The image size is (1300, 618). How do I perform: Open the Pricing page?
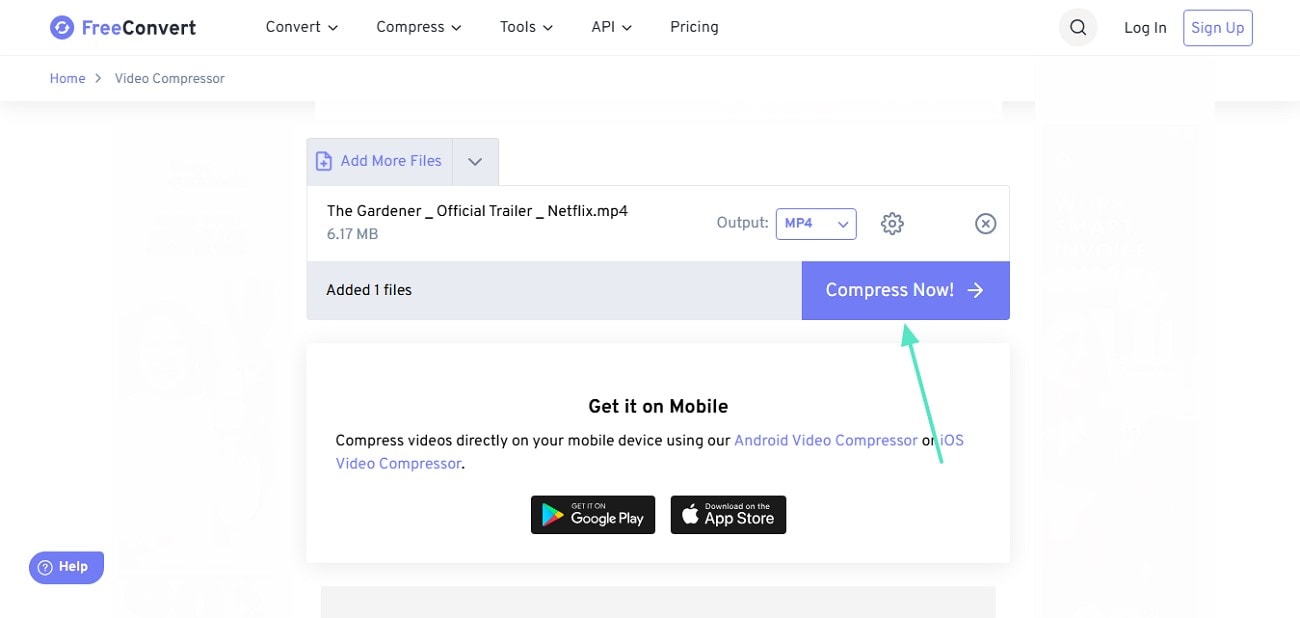[694, 27]
